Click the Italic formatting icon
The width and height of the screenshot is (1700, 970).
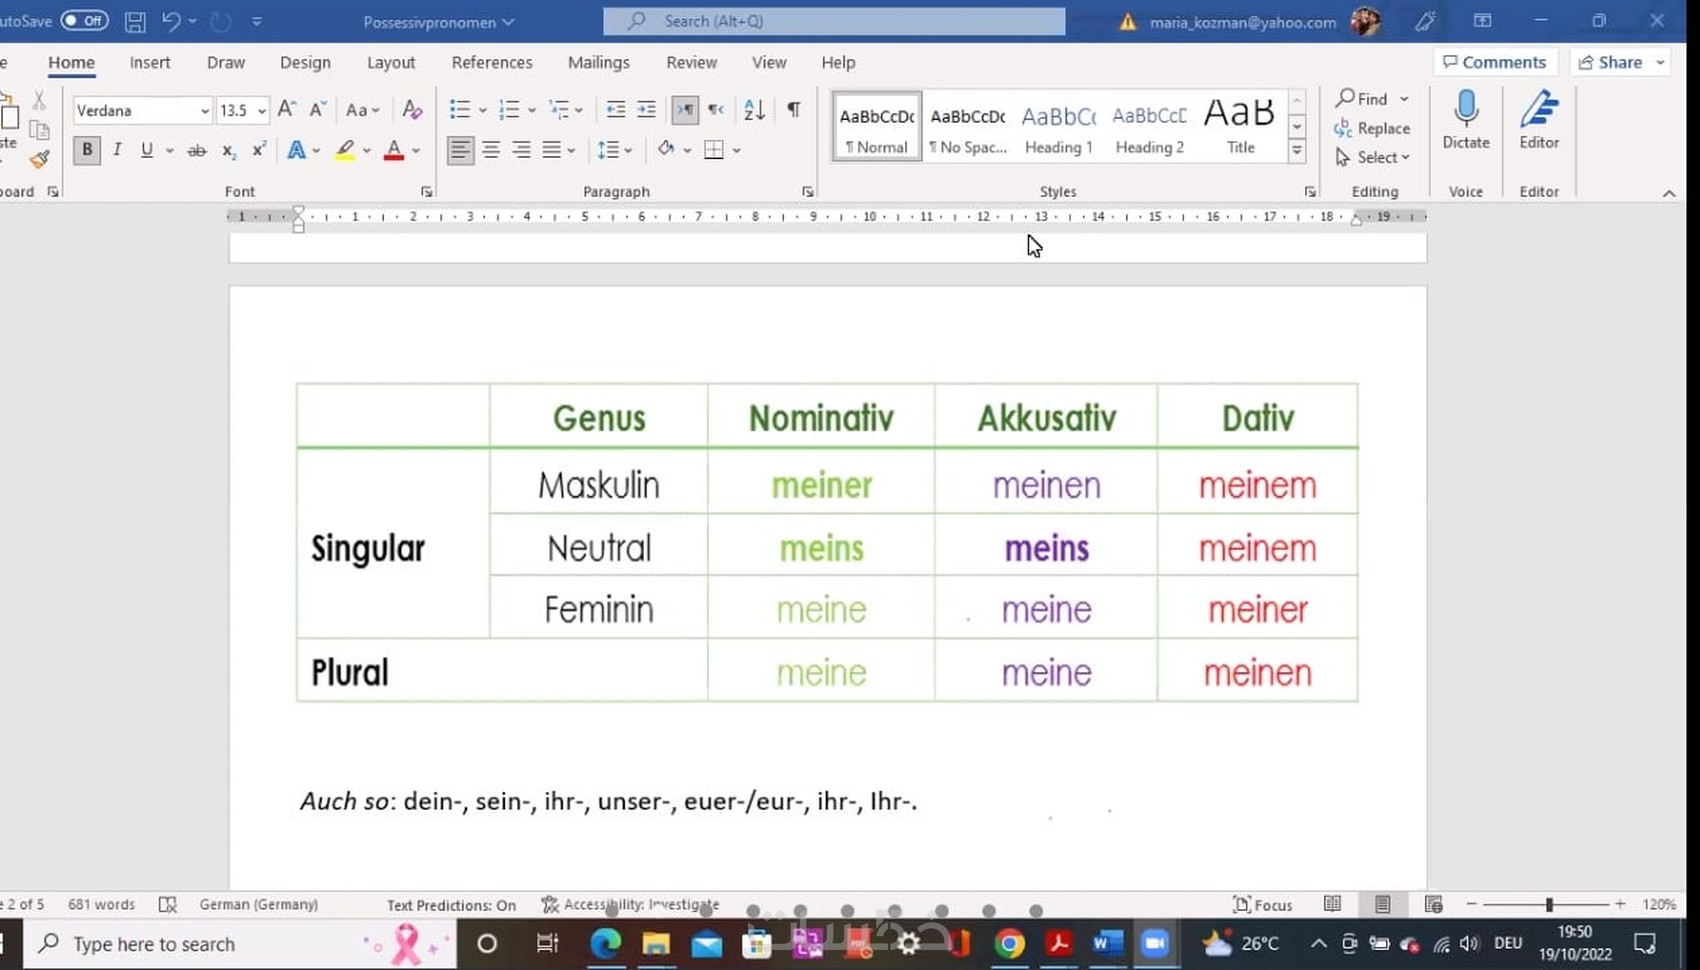pyautogui.click(x=117, y=150)
